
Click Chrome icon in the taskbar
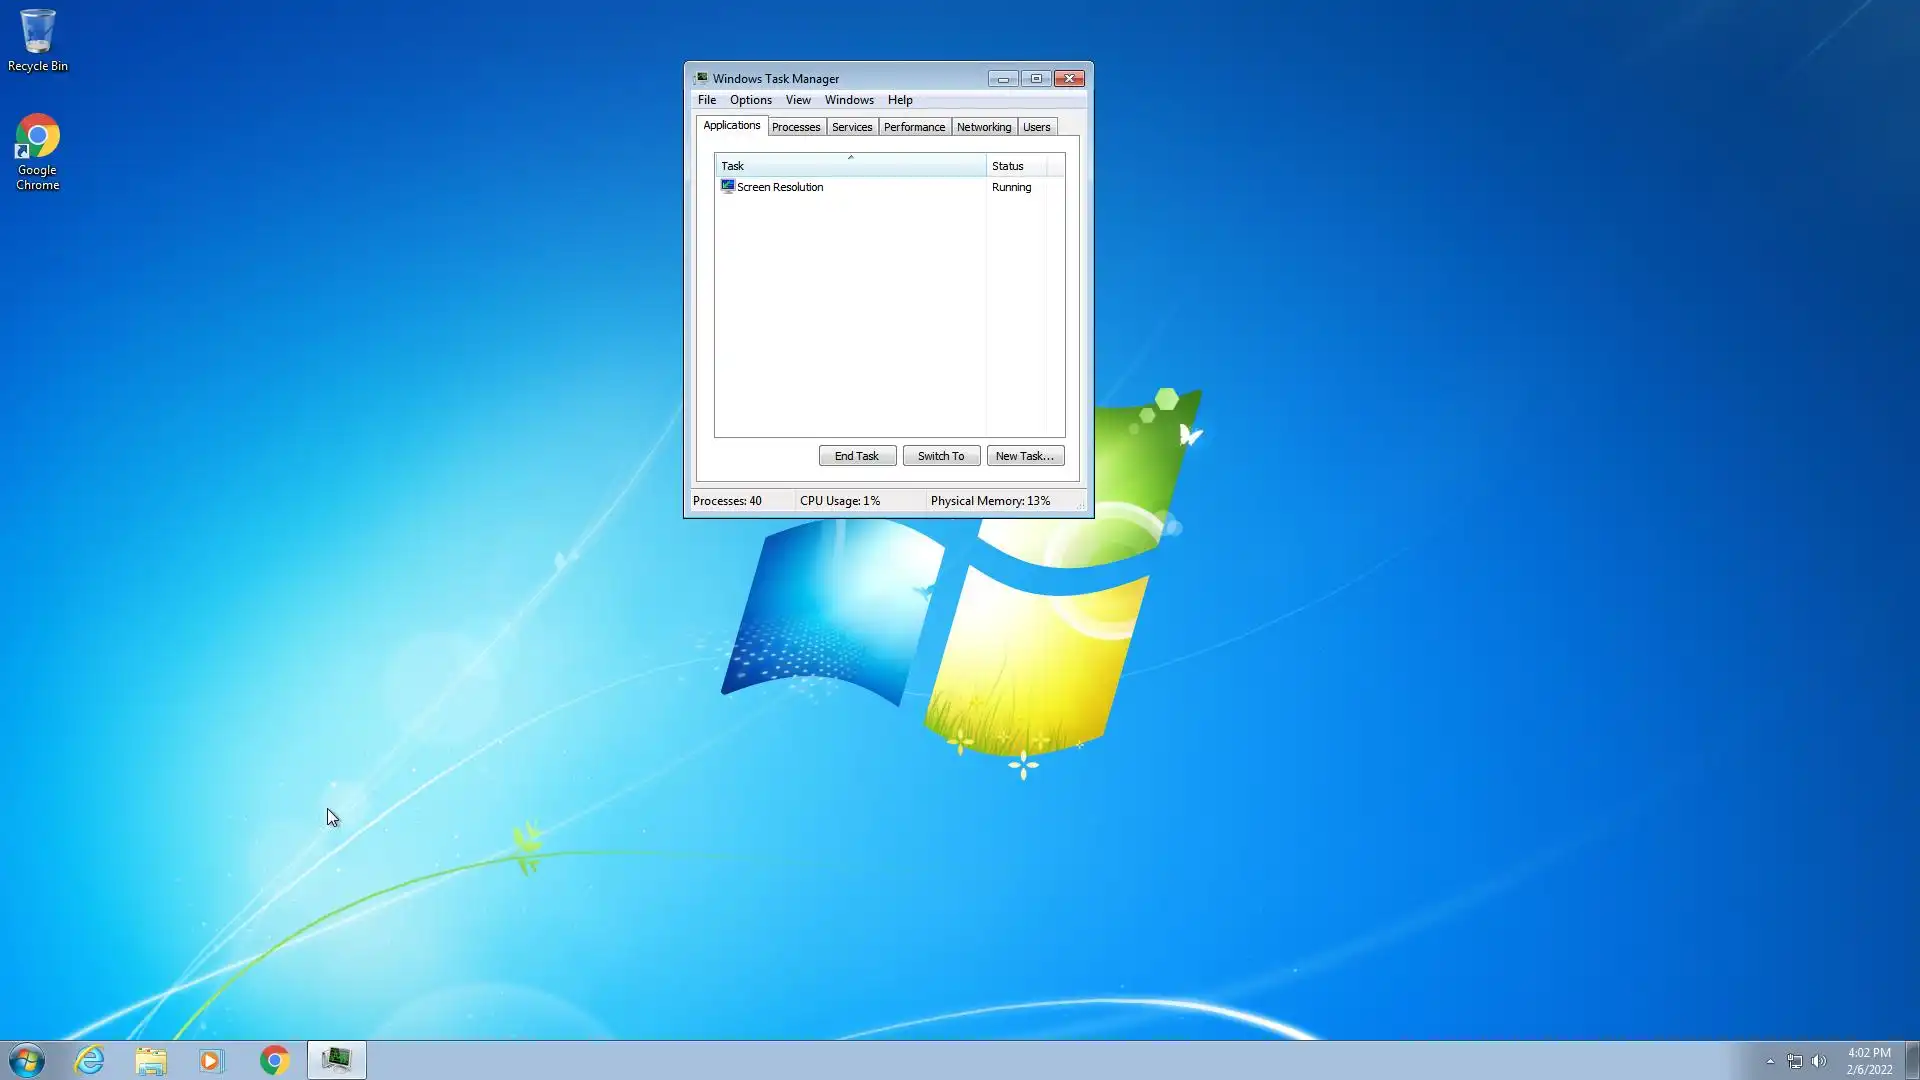point(274,1060)
